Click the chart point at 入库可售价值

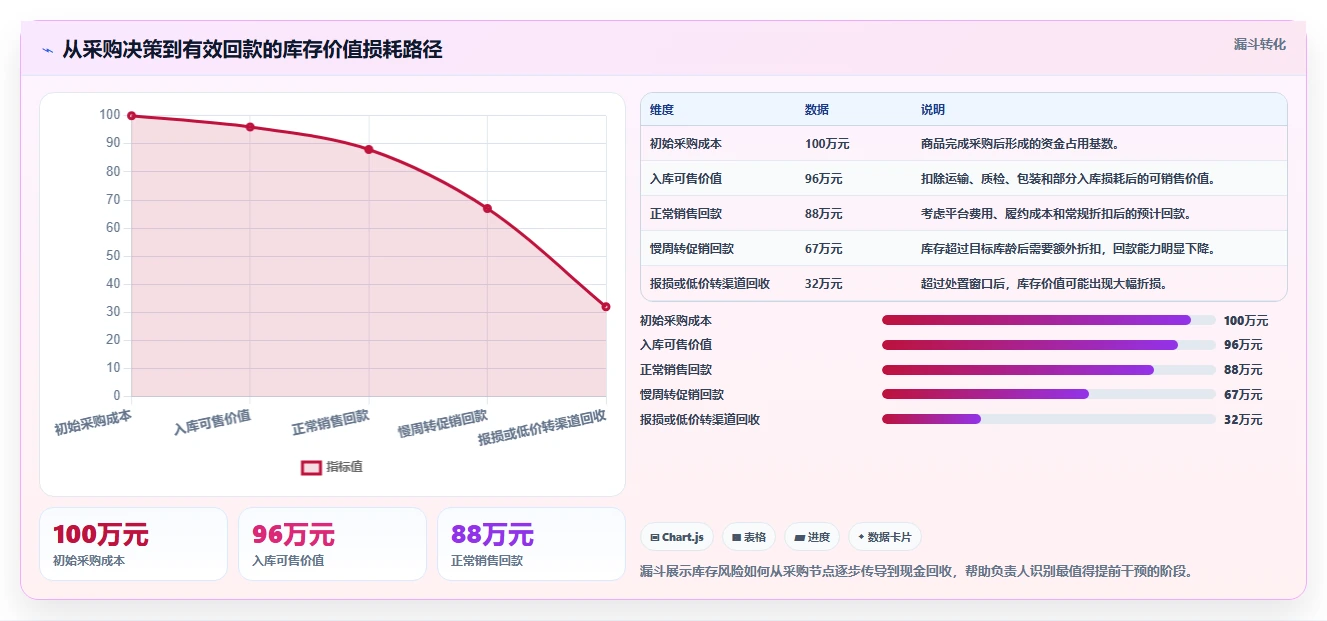(250, 127)
